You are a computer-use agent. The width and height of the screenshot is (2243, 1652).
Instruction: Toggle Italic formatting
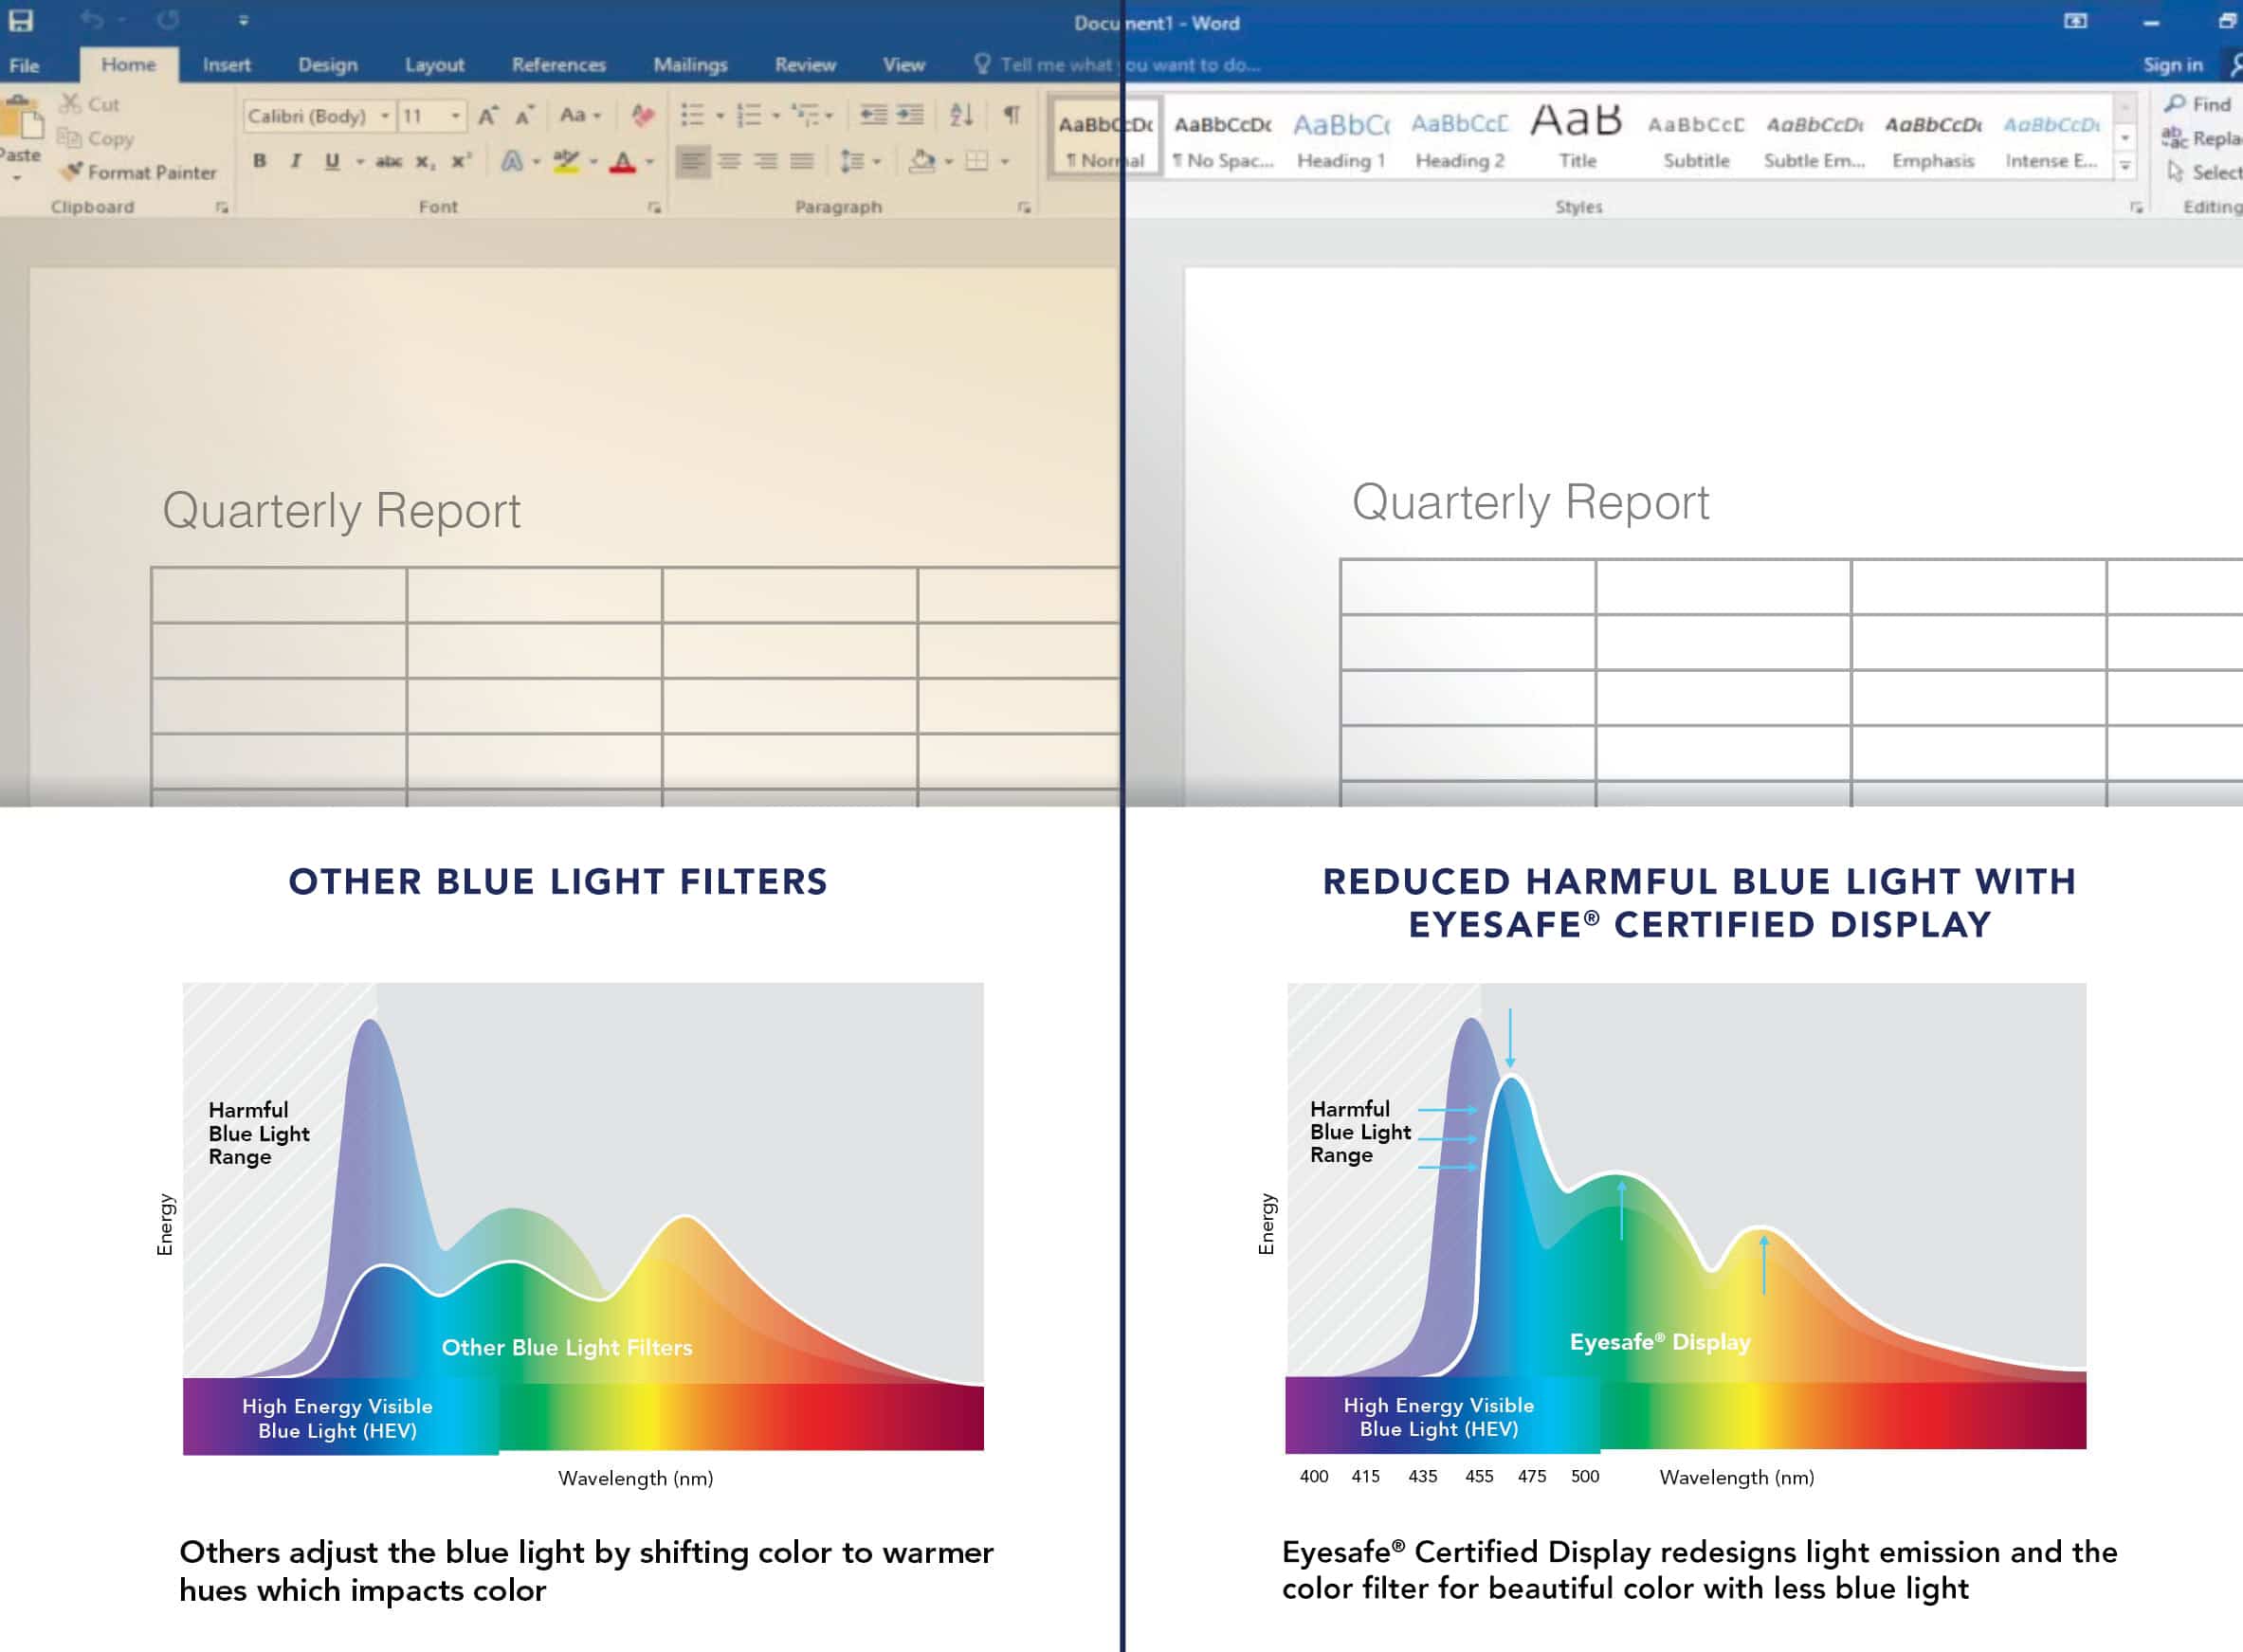coord(294,159)
